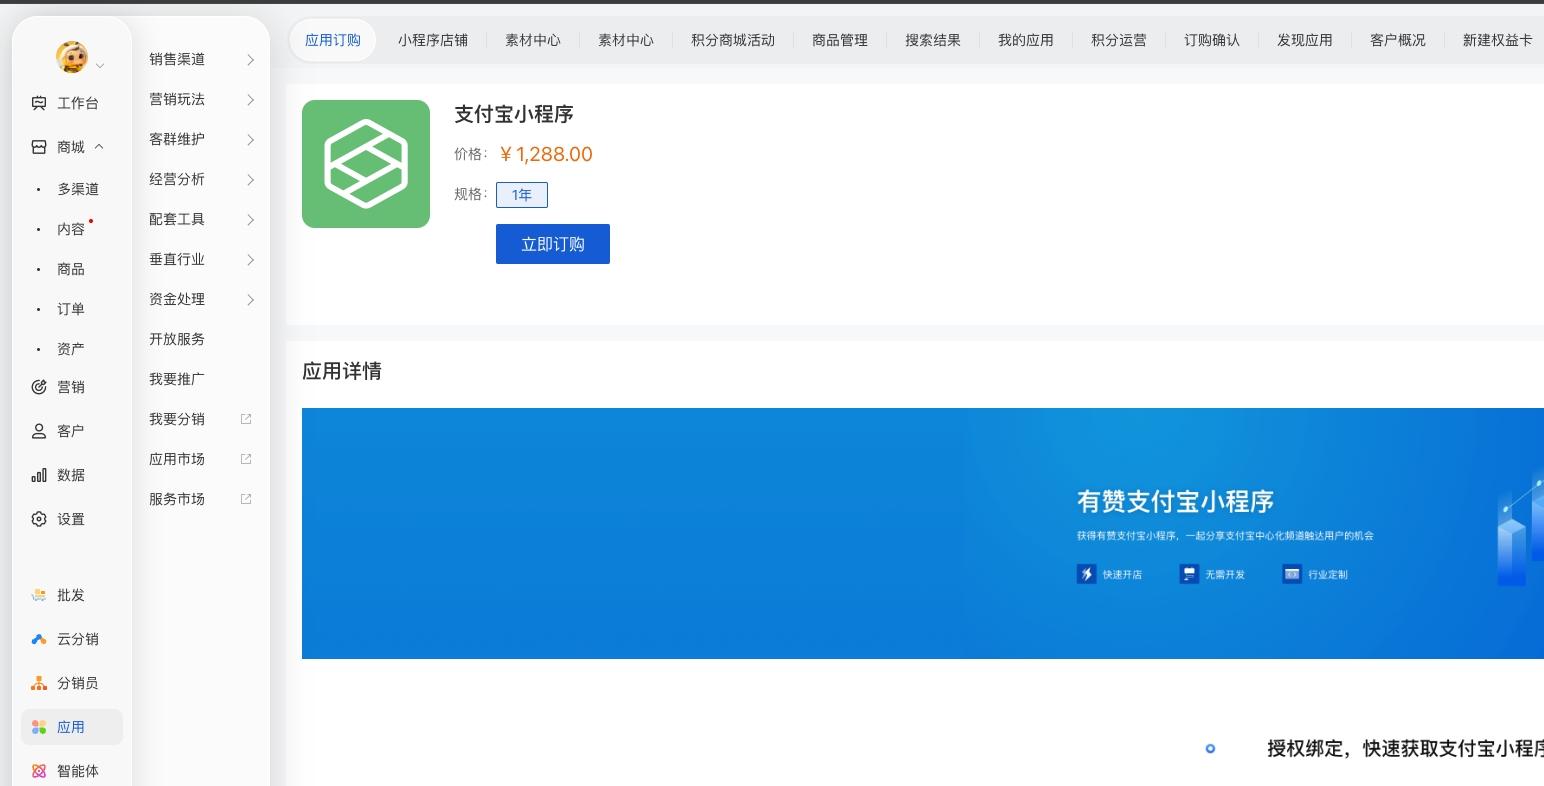Click the 立即订购 button
This screenshot has height=786, width=1544.
click(x=553, y=244)
